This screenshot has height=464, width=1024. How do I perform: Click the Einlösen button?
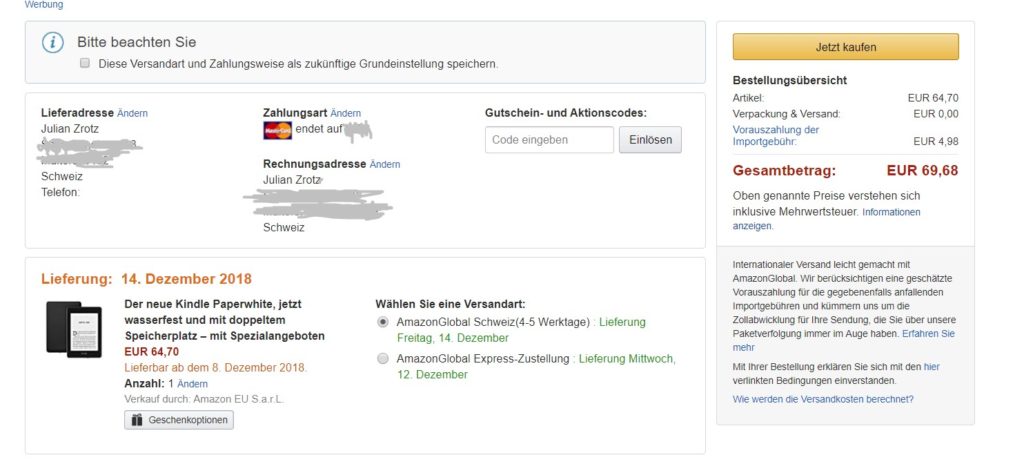point(650,140)
